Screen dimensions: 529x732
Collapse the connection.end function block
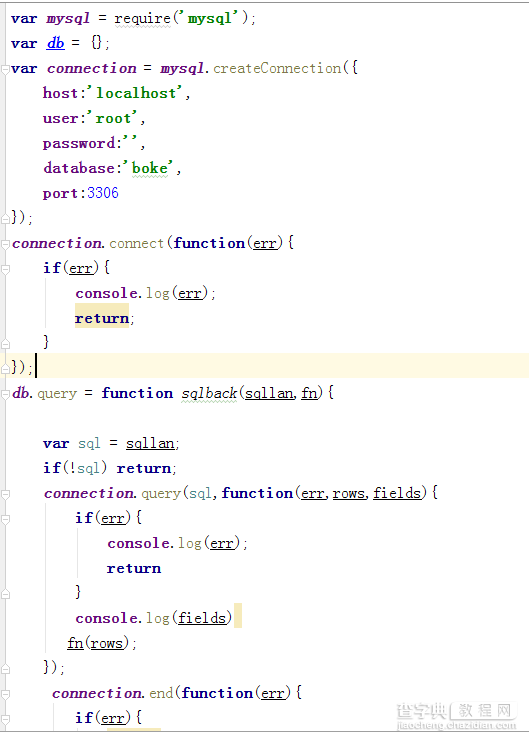[x=5, y=694]
